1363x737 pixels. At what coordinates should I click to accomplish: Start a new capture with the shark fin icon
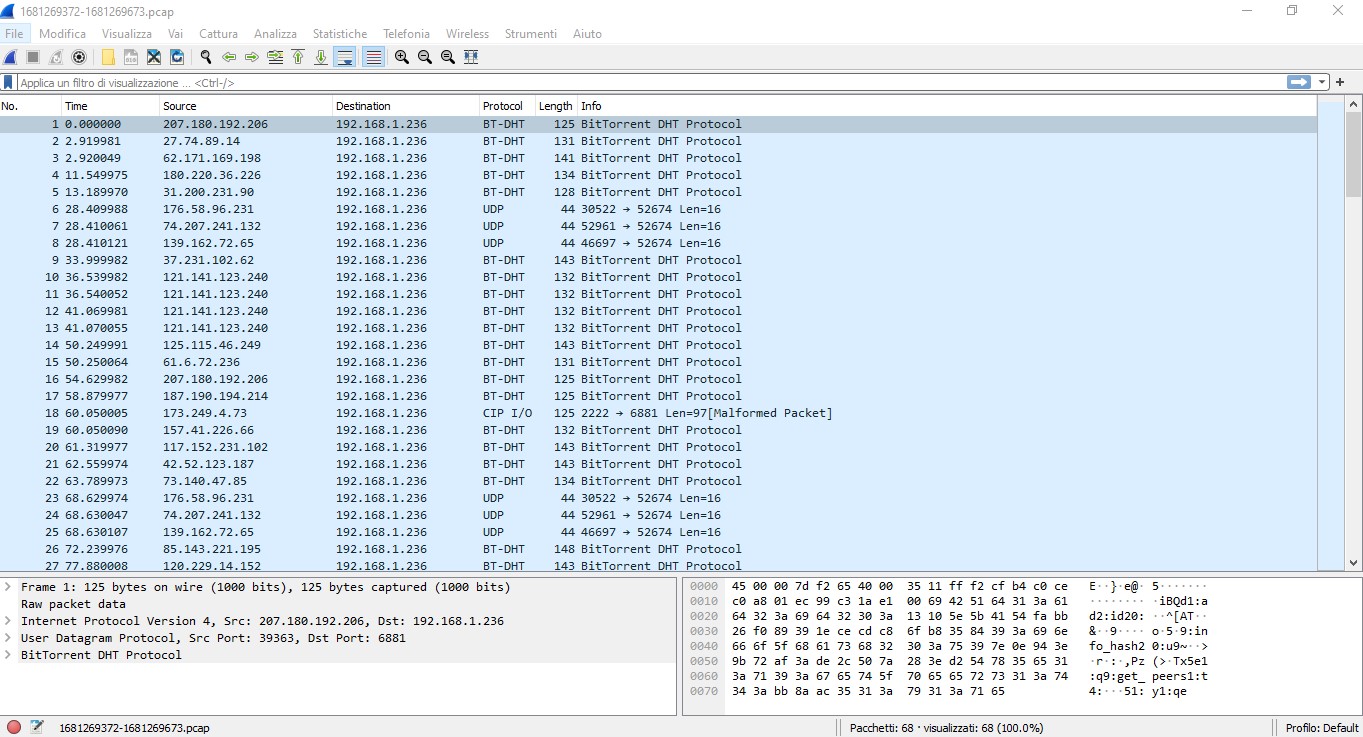pyautogui.click(x=10, y=57)
